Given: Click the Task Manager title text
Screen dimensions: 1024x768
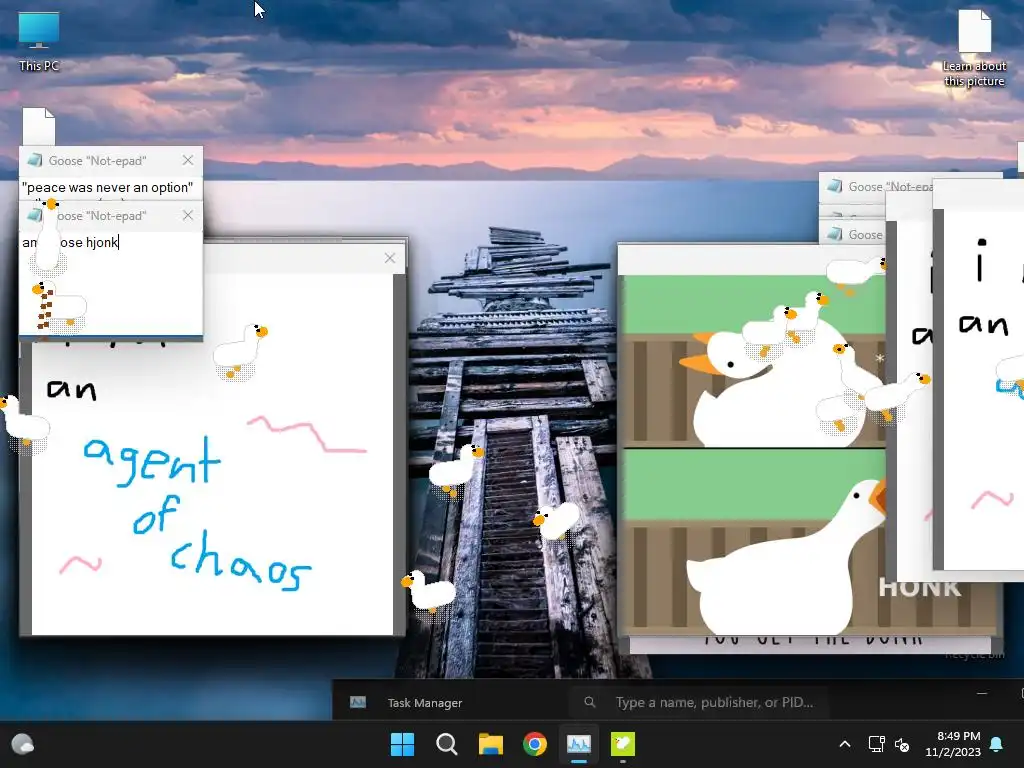Looking at the screenshot, I should [x=424, y=703].
